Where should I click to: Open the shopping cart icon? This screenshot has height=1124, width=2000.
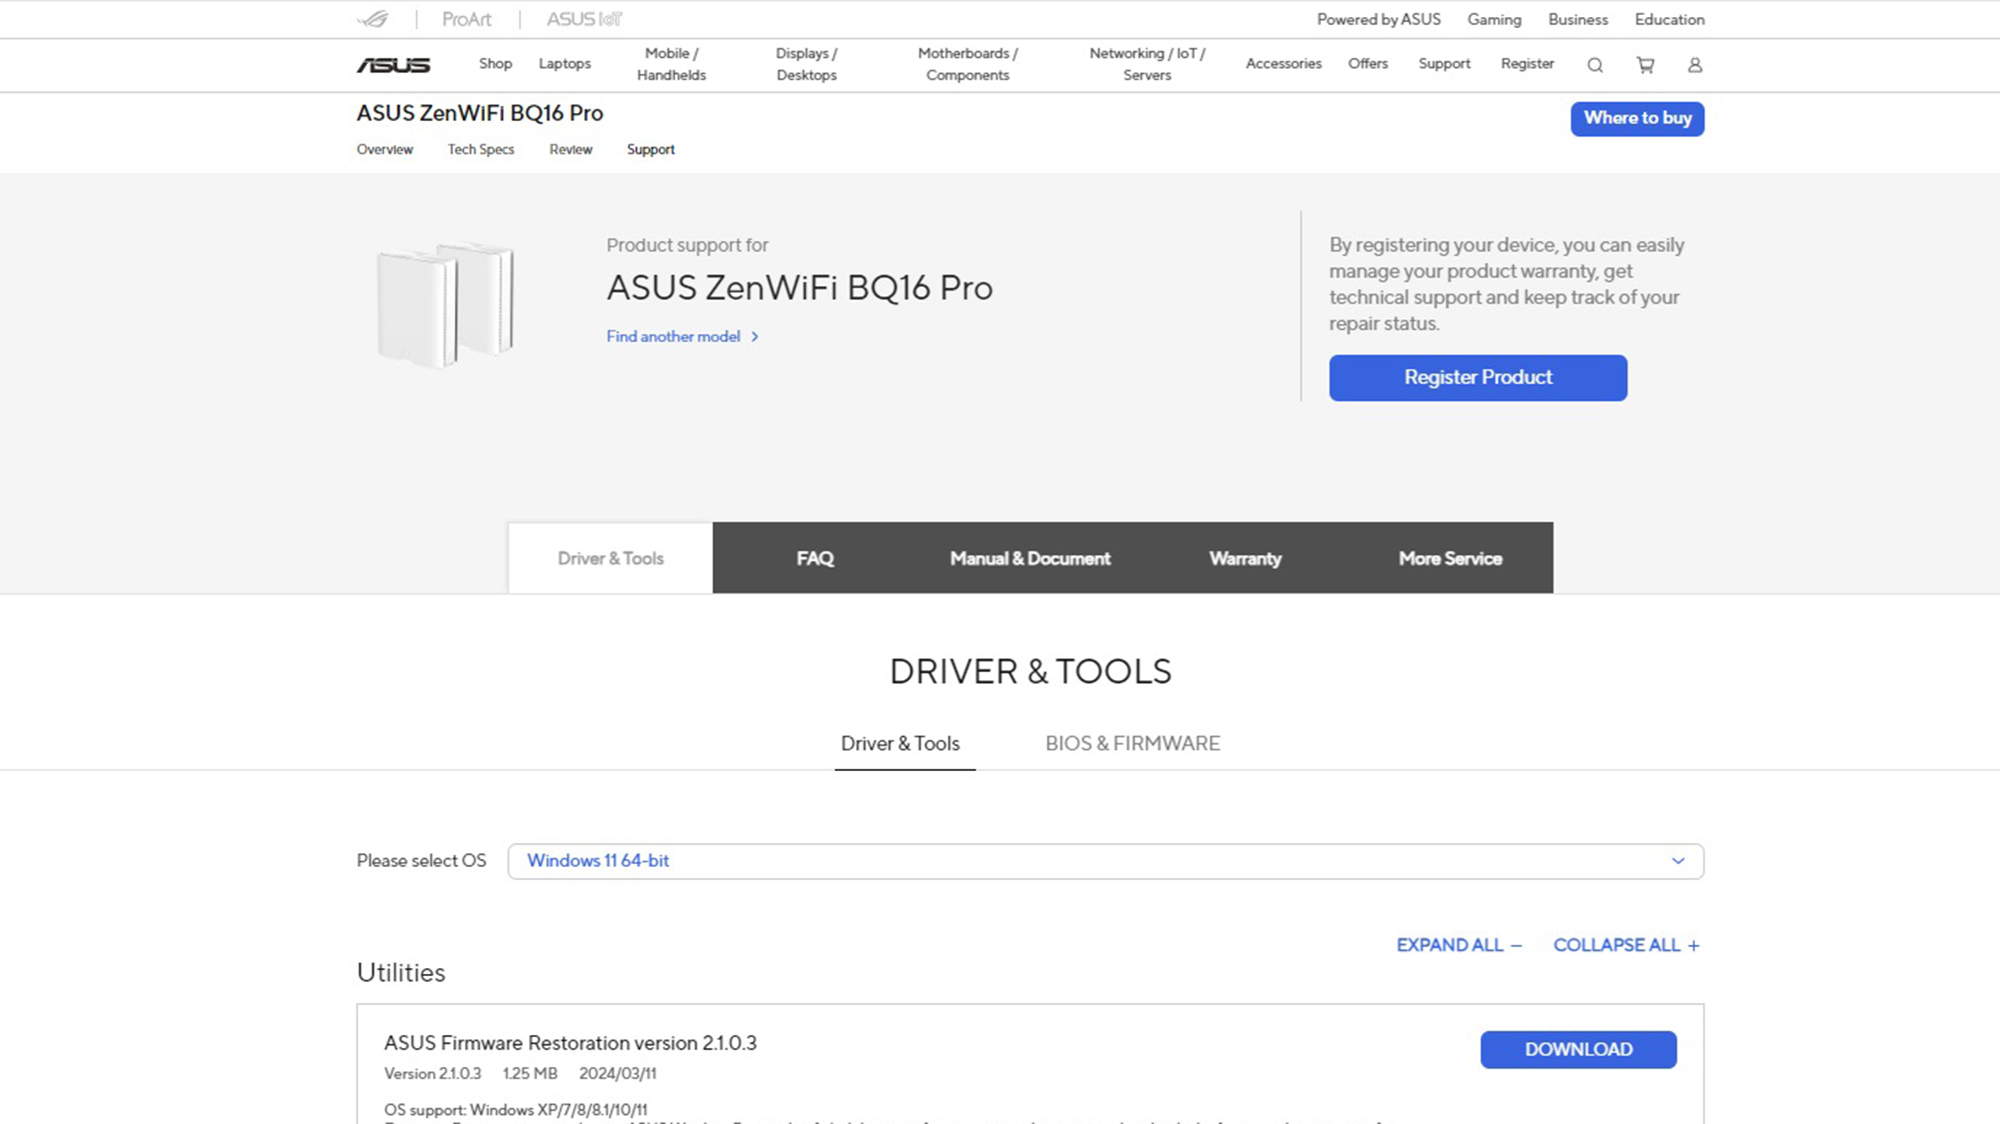1645,65
